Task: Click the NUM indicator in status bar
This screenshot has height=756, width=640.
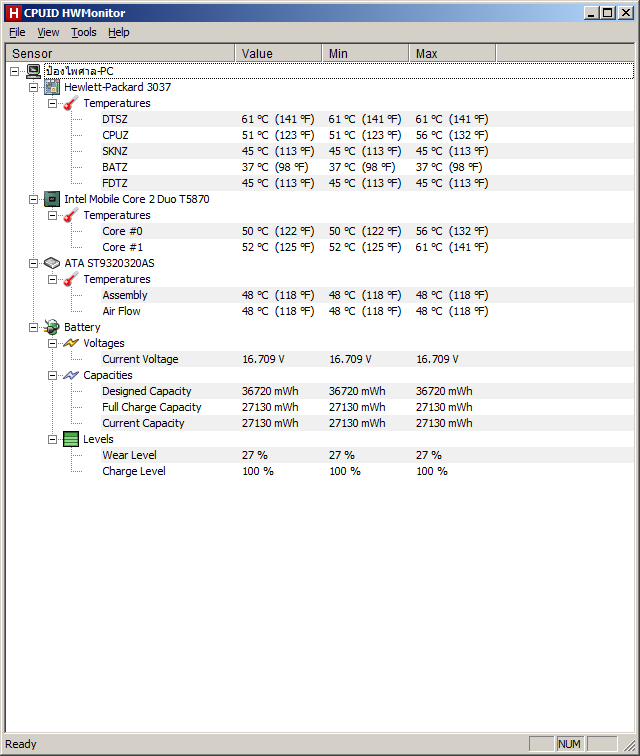Action: [569, 744]
